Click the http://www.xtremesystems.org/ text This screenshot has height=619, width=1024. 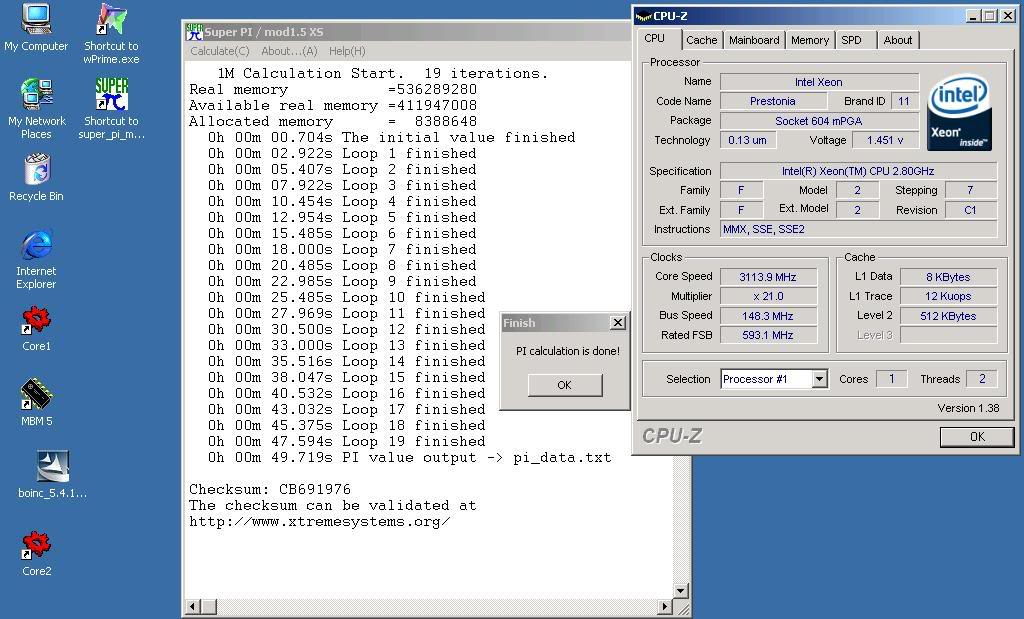(x=319, y=522)
